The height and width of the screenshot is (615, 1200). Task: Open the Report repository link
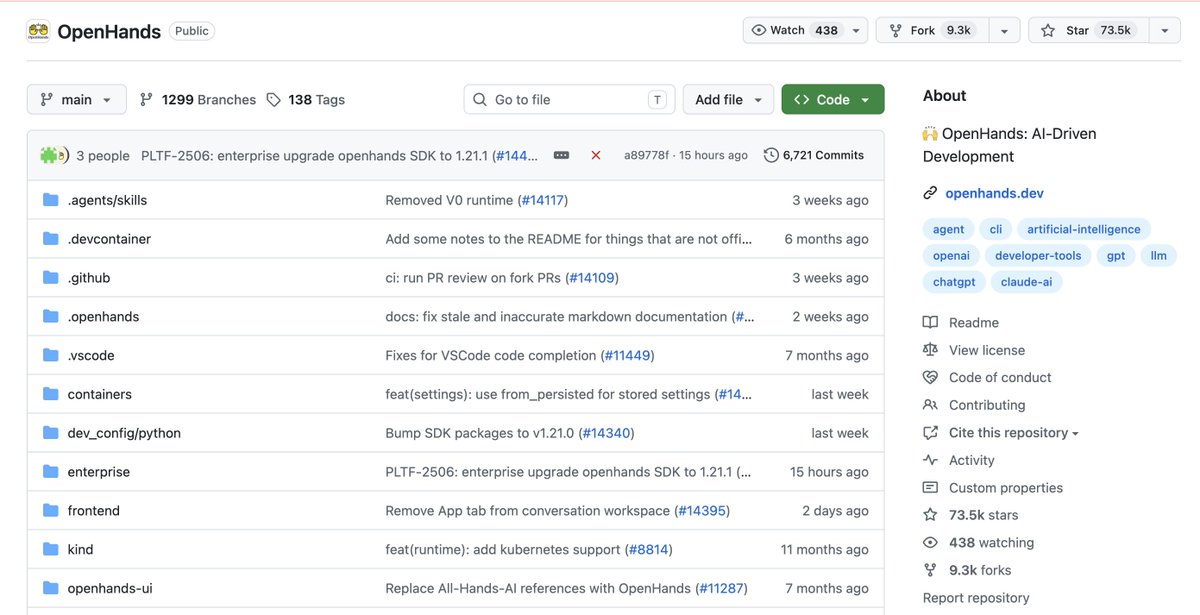point(976,598)
